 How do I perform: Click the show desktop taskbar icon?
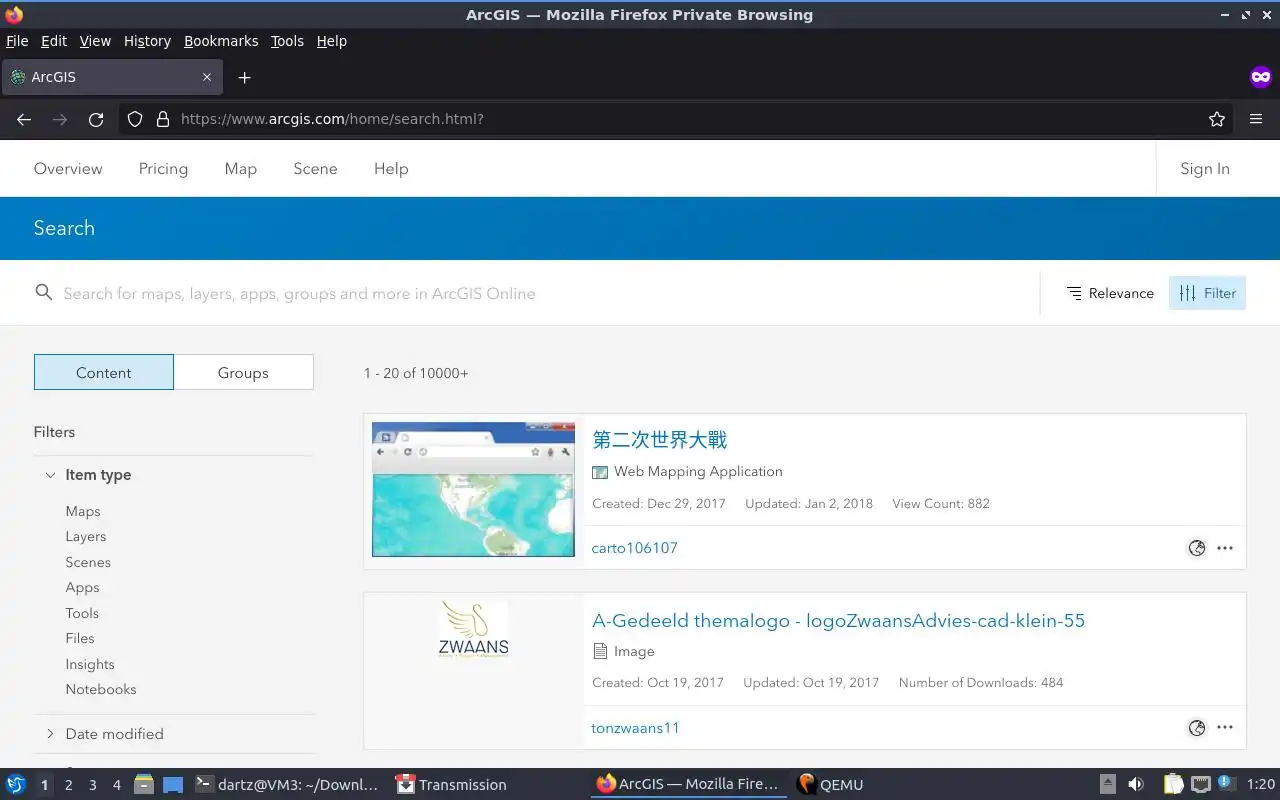click(x=173, y=785)
